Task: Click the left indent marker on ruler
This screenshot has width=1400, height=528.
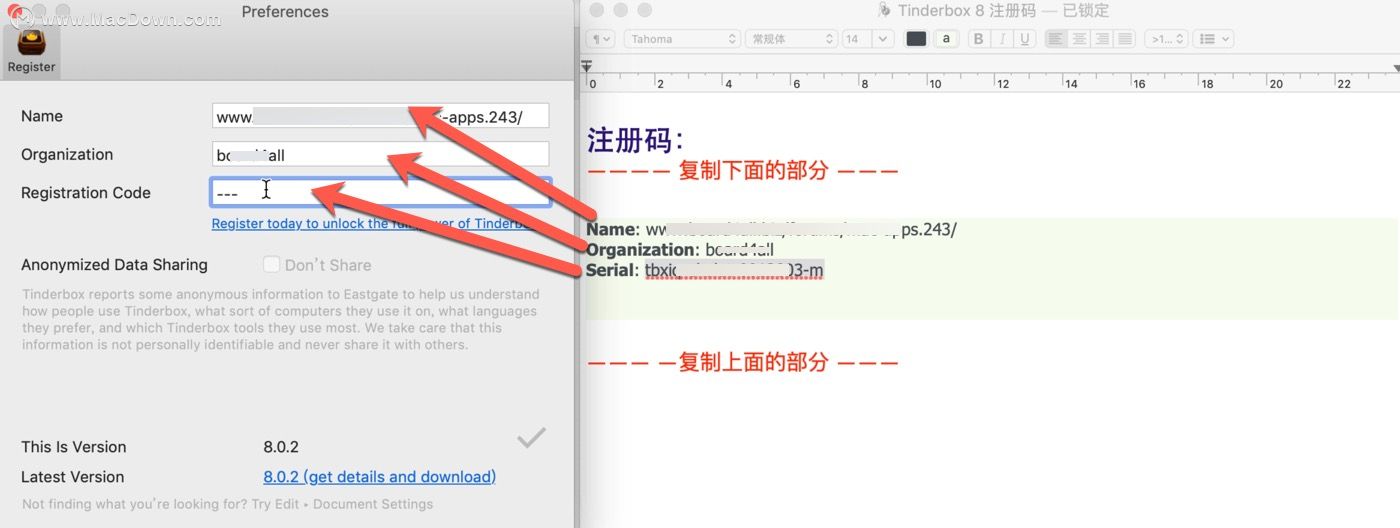Action: [587, 67]
